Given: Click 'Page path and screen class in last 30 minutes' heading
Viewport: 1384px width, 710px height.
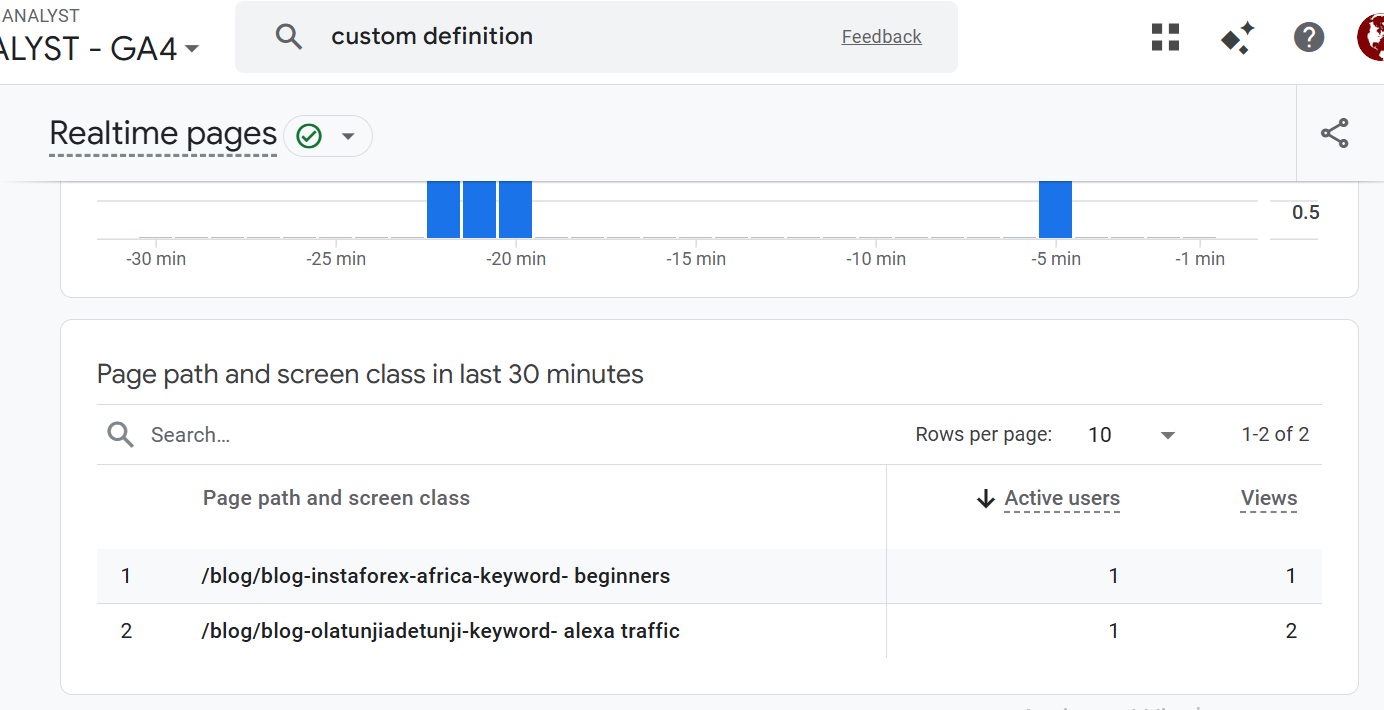Looking at the screenshot, I should pos(370,375).
